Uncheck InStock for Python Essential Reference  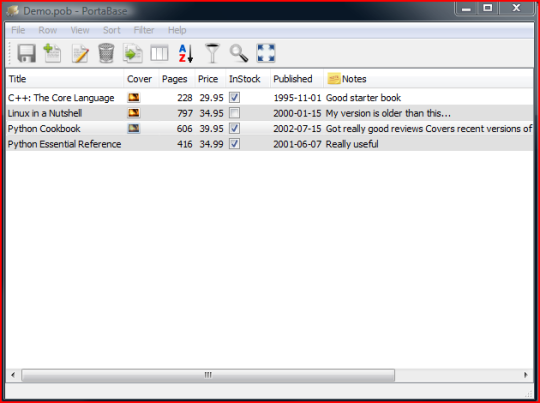[235, 144]
